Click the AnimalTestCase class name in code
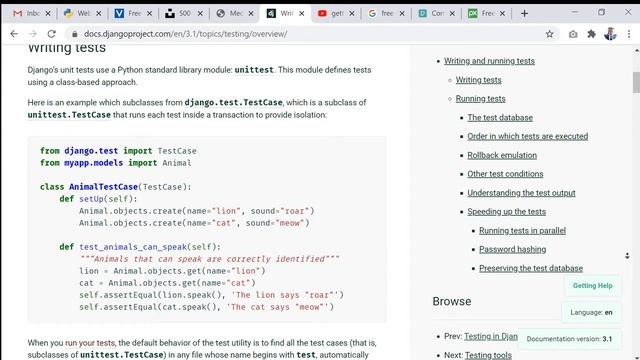 click(103, 187)
